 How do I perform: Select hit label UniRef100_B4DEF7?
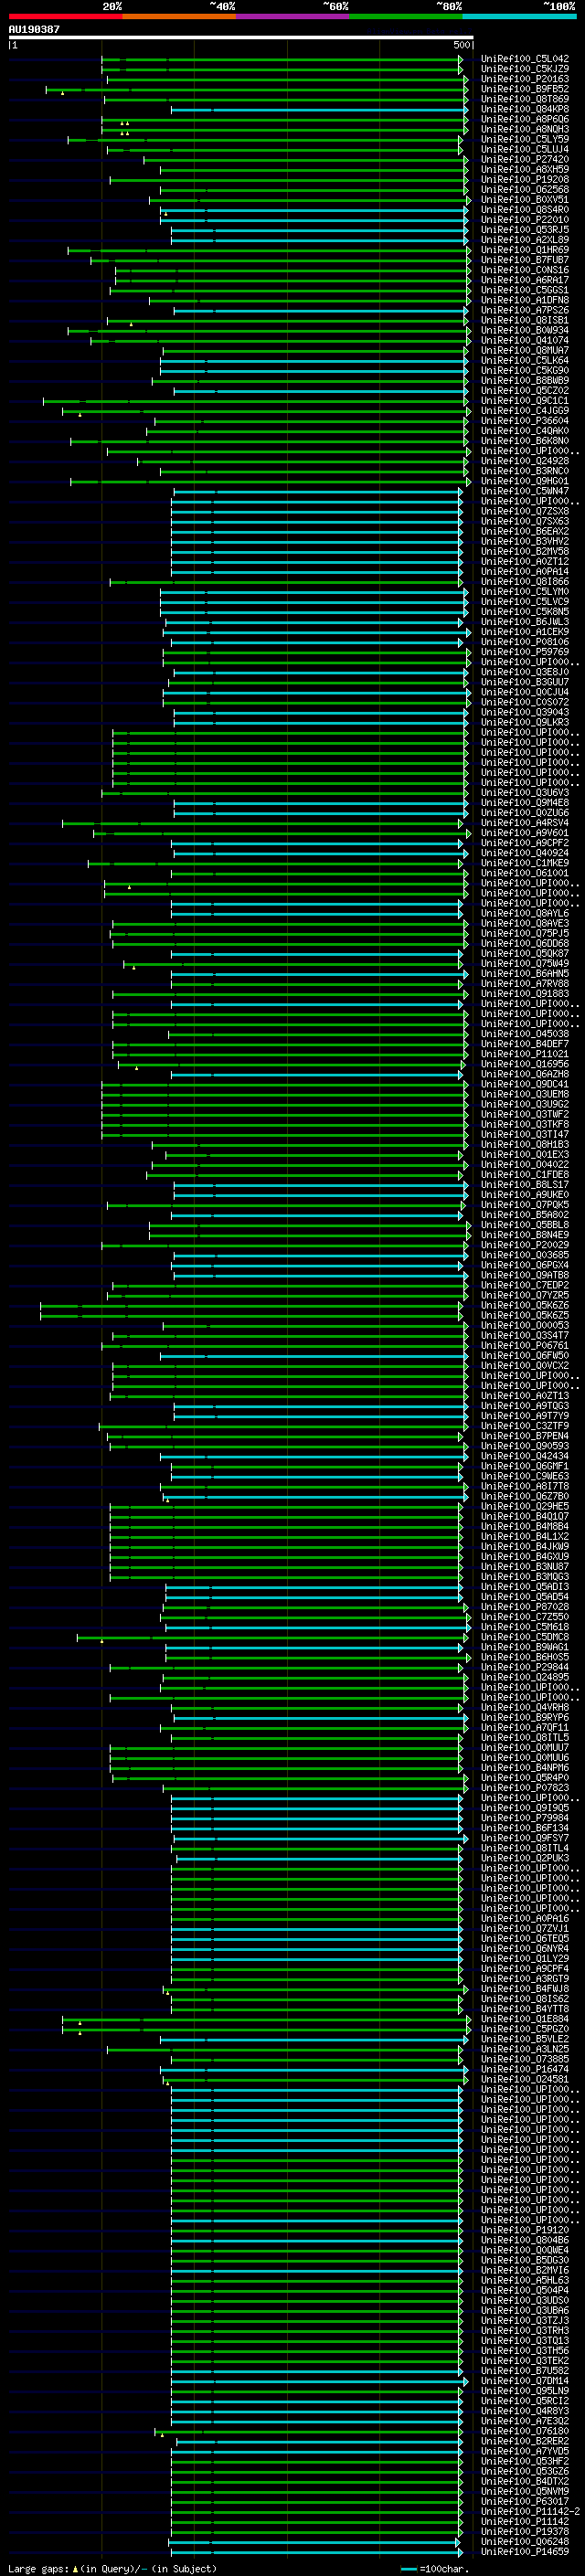pos(525,1044)
